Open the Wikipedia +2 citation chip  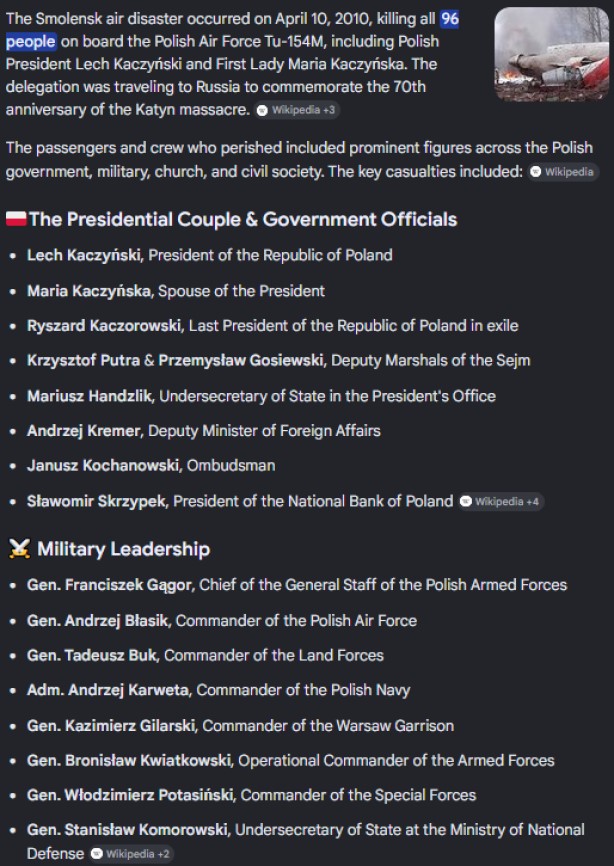click(x=131, y=854)
